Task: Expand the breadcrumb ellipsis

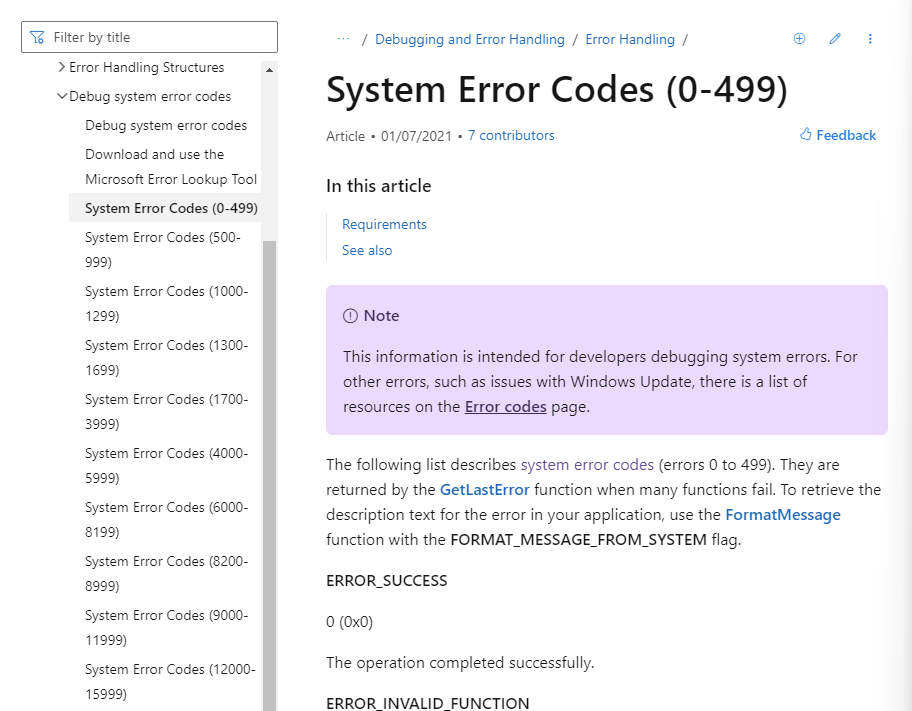Action: [344, 39]
